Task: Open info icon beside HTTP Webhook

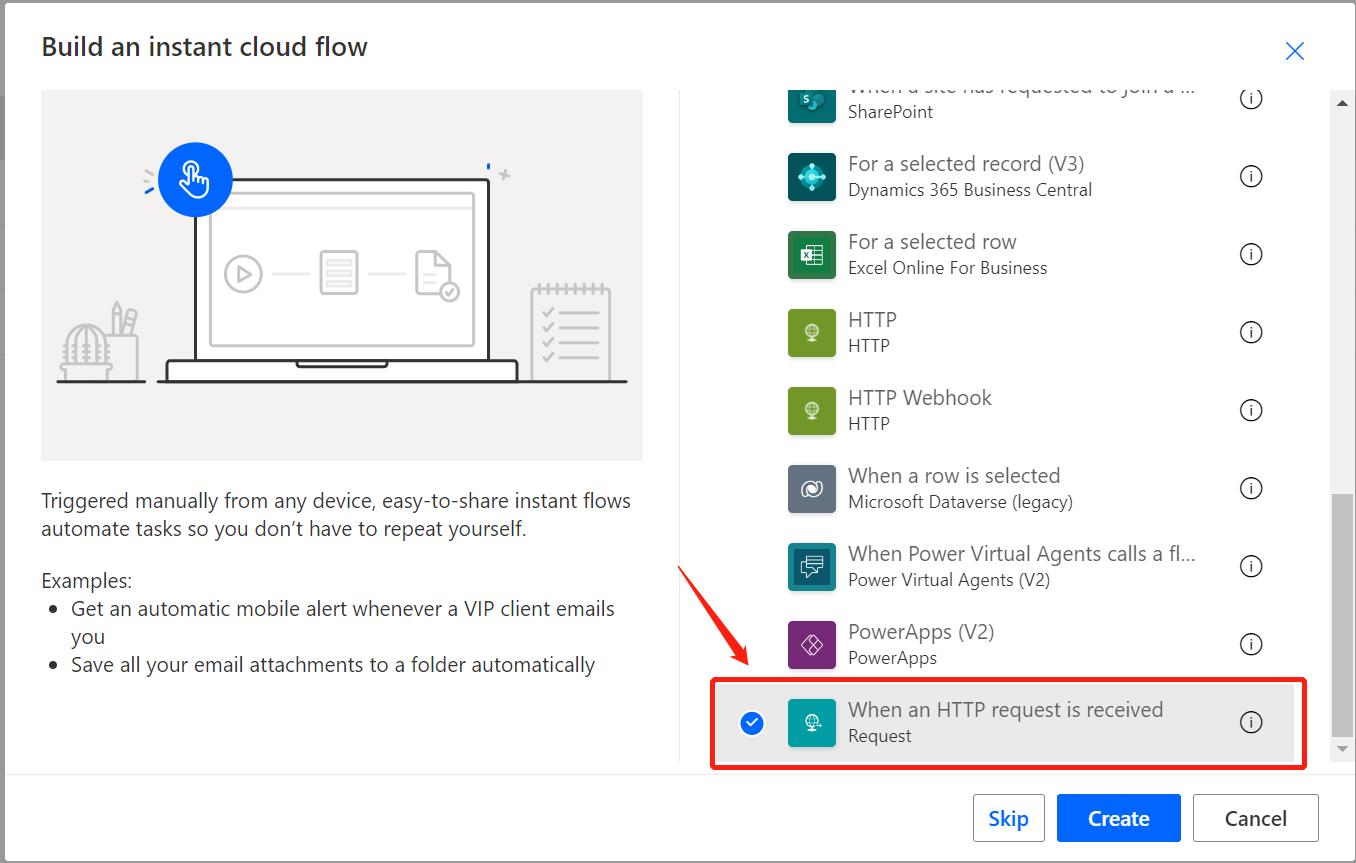Action: (x=1251, y=410)
